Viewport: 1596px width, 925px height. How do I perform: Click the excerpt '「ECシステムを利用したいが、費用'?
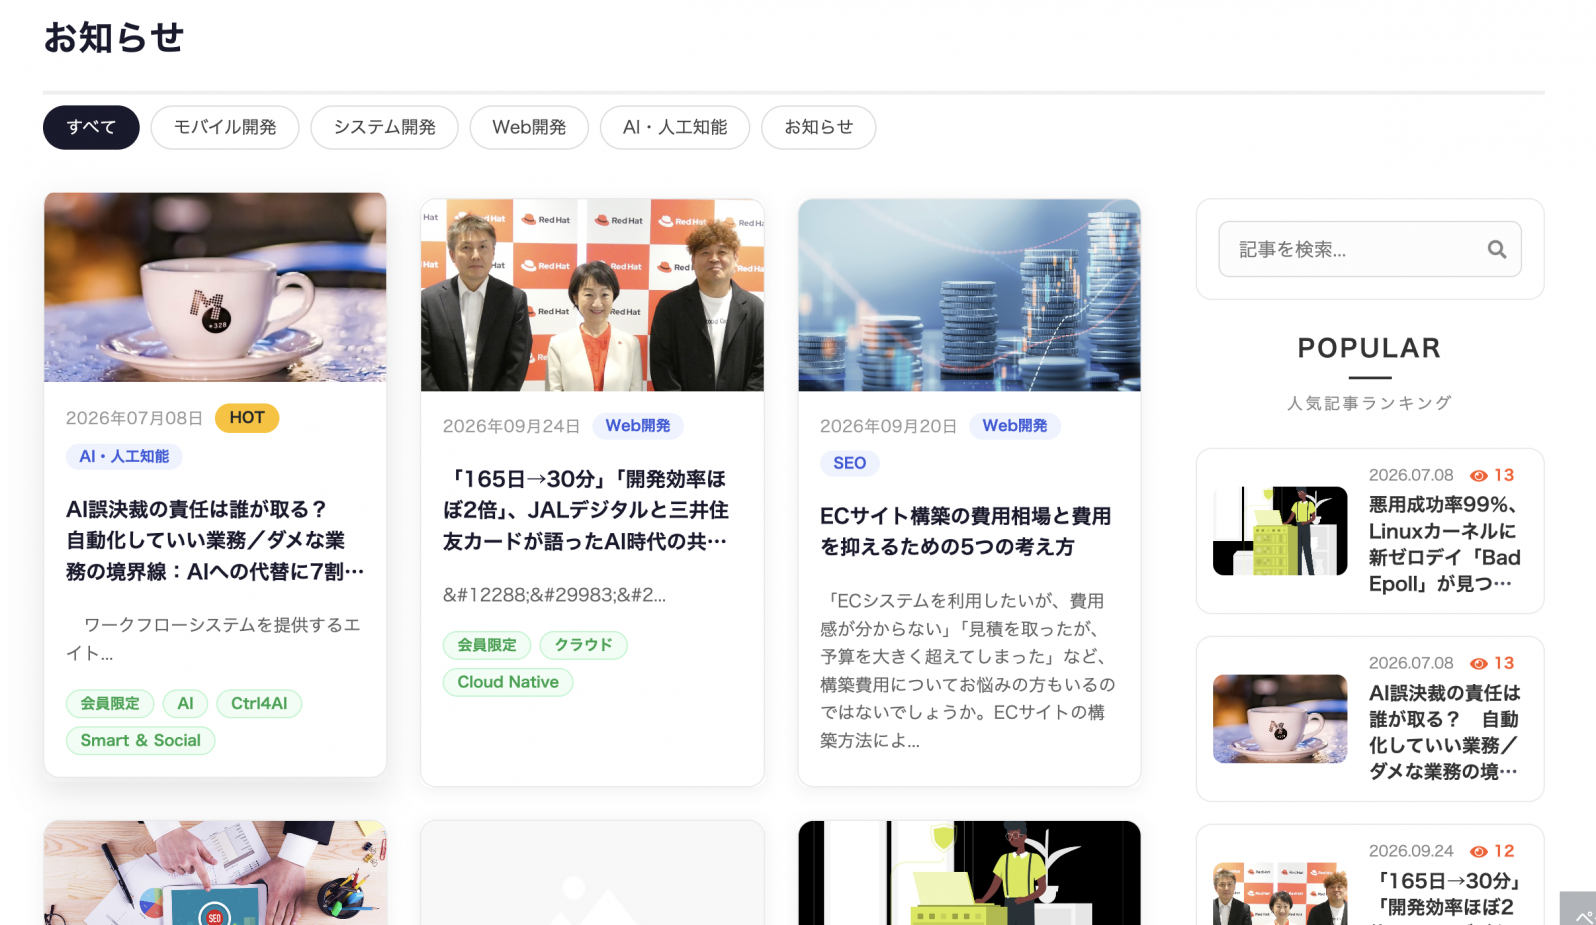968,671
